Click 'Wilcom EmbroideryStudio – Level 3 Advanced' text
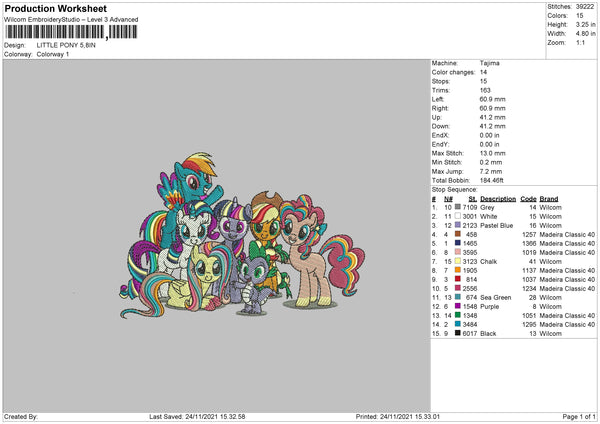The width and height of the screenshot is (600, 424). pos(71,20)
